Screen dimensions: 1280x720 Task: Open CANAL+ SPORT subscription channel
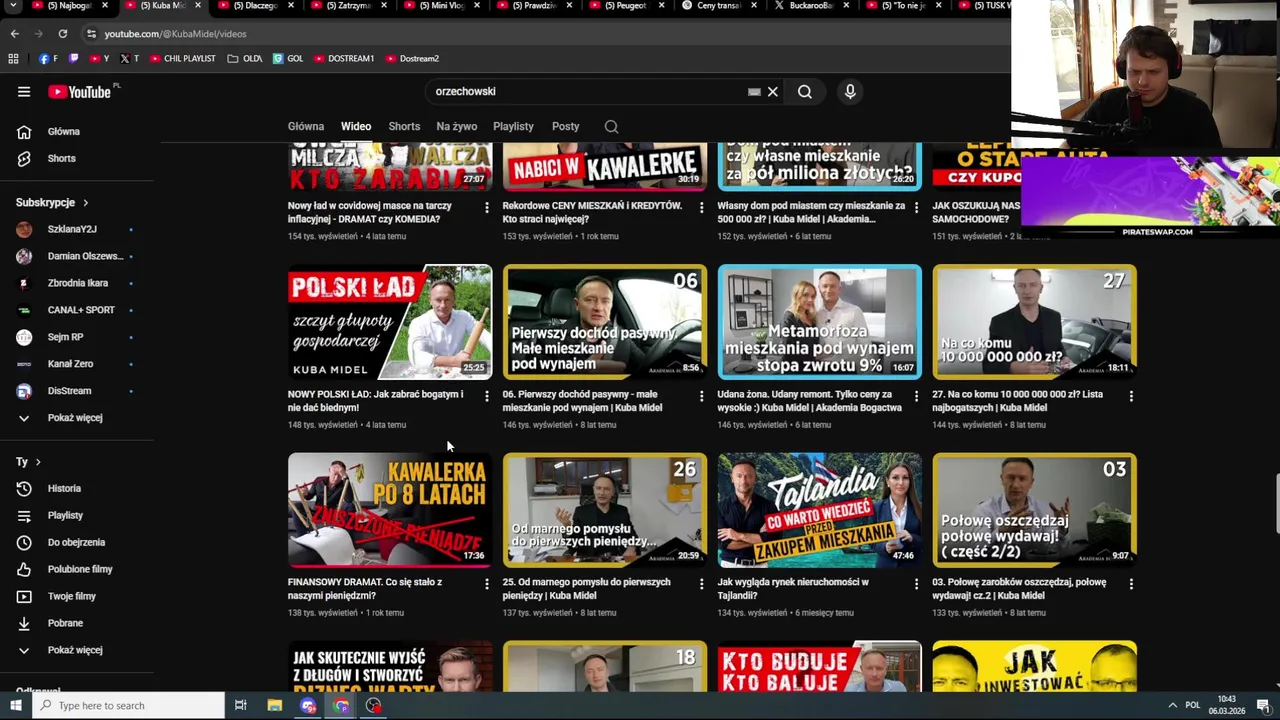80,311
